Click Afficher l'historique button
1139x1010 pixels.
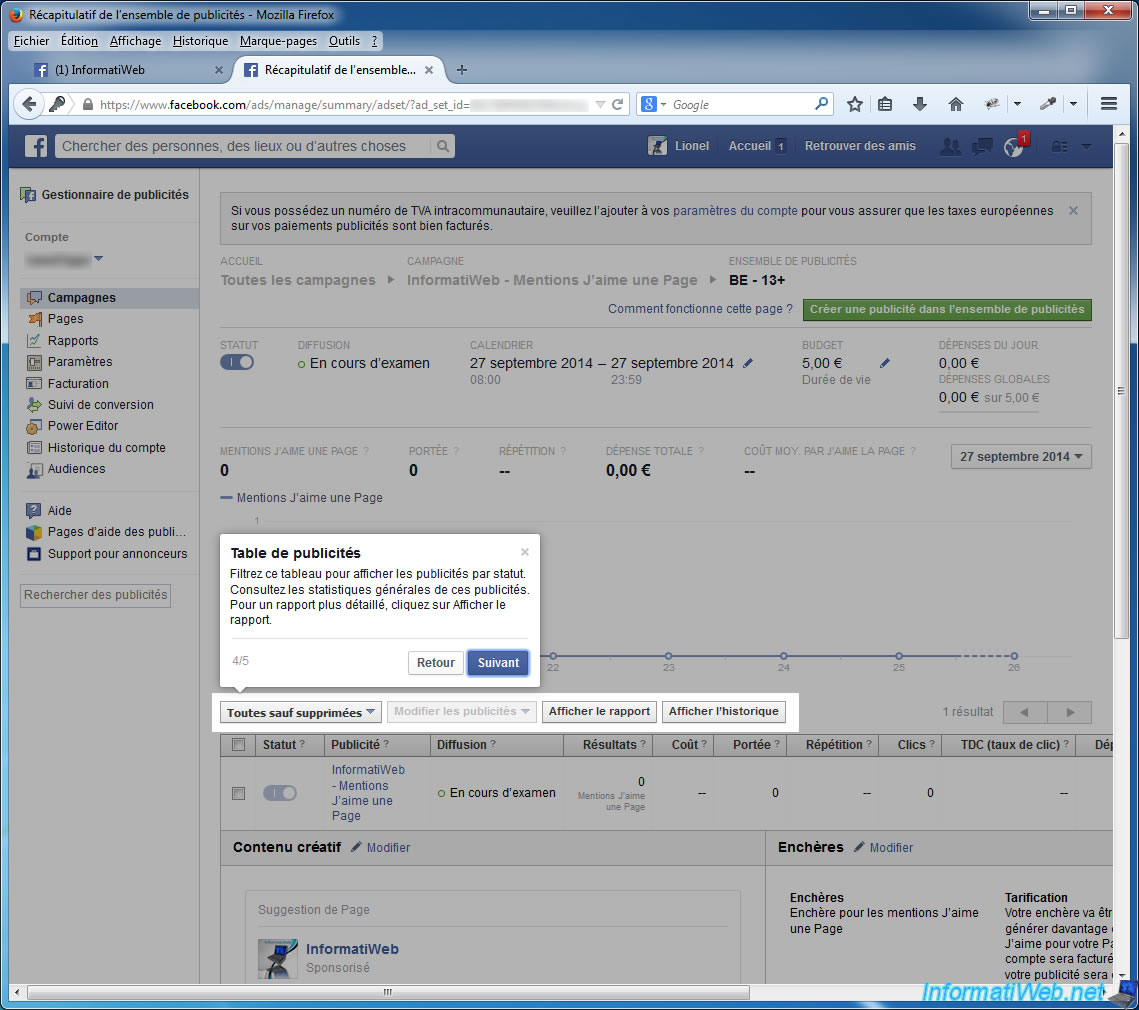[x=723, y=711]
